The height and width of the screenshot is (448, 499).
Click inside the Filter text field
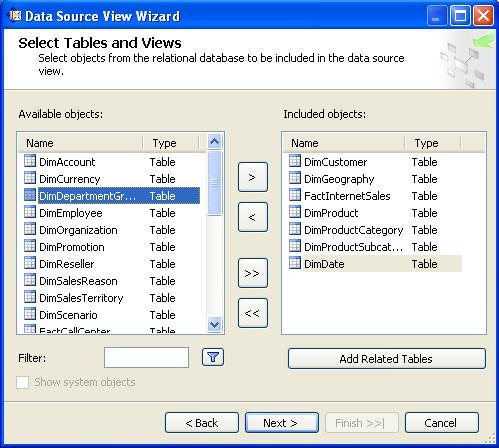pos(146,358)
